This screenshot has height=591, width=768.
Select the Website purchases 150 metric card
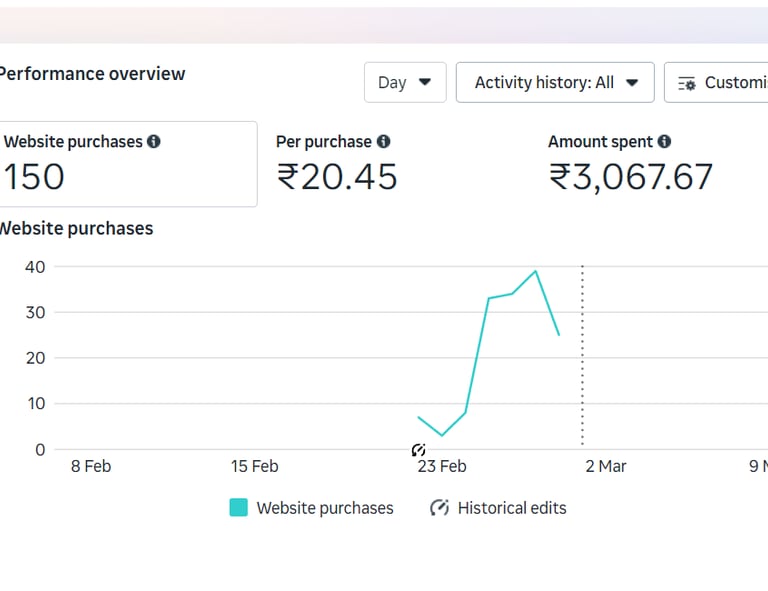point(126,164)
